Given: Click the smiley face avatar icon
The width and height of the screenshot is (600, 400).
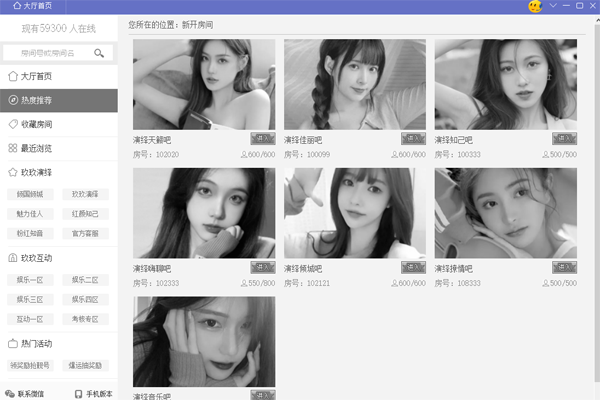Looking at the screenshot, I should (x=535, y=6).
